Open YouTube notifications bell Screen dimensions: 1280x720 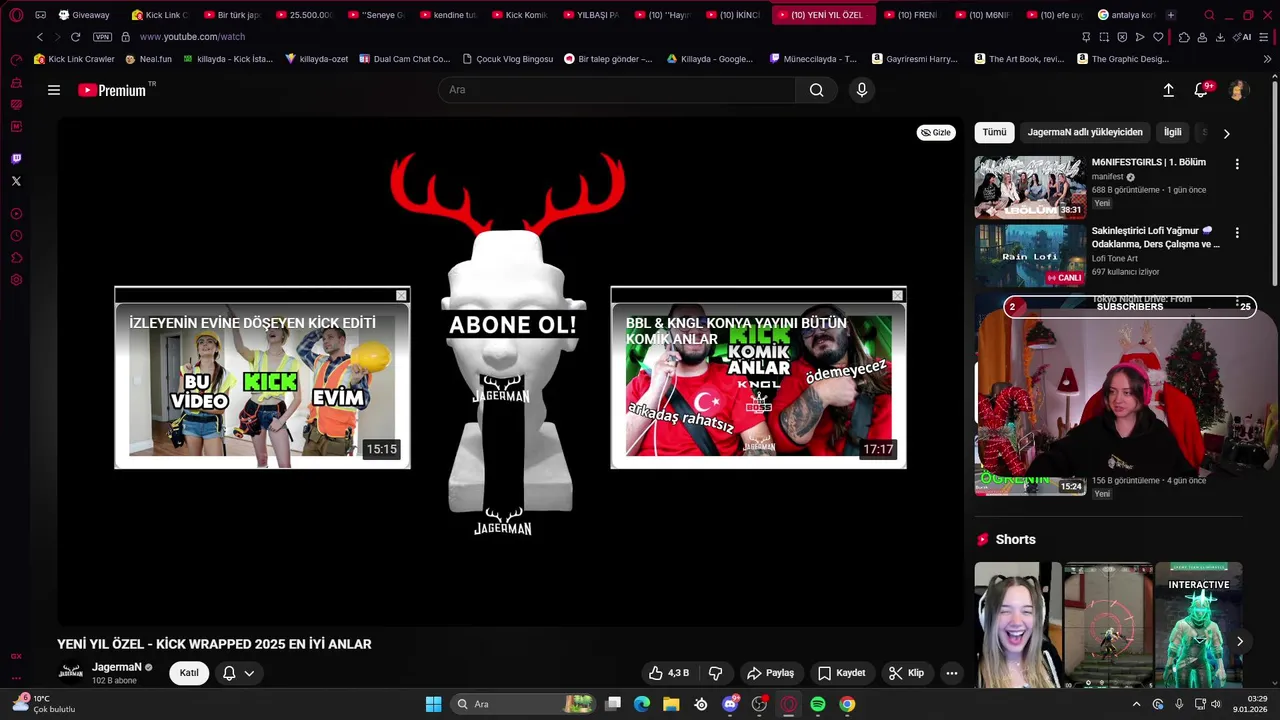coord(1201,90)
